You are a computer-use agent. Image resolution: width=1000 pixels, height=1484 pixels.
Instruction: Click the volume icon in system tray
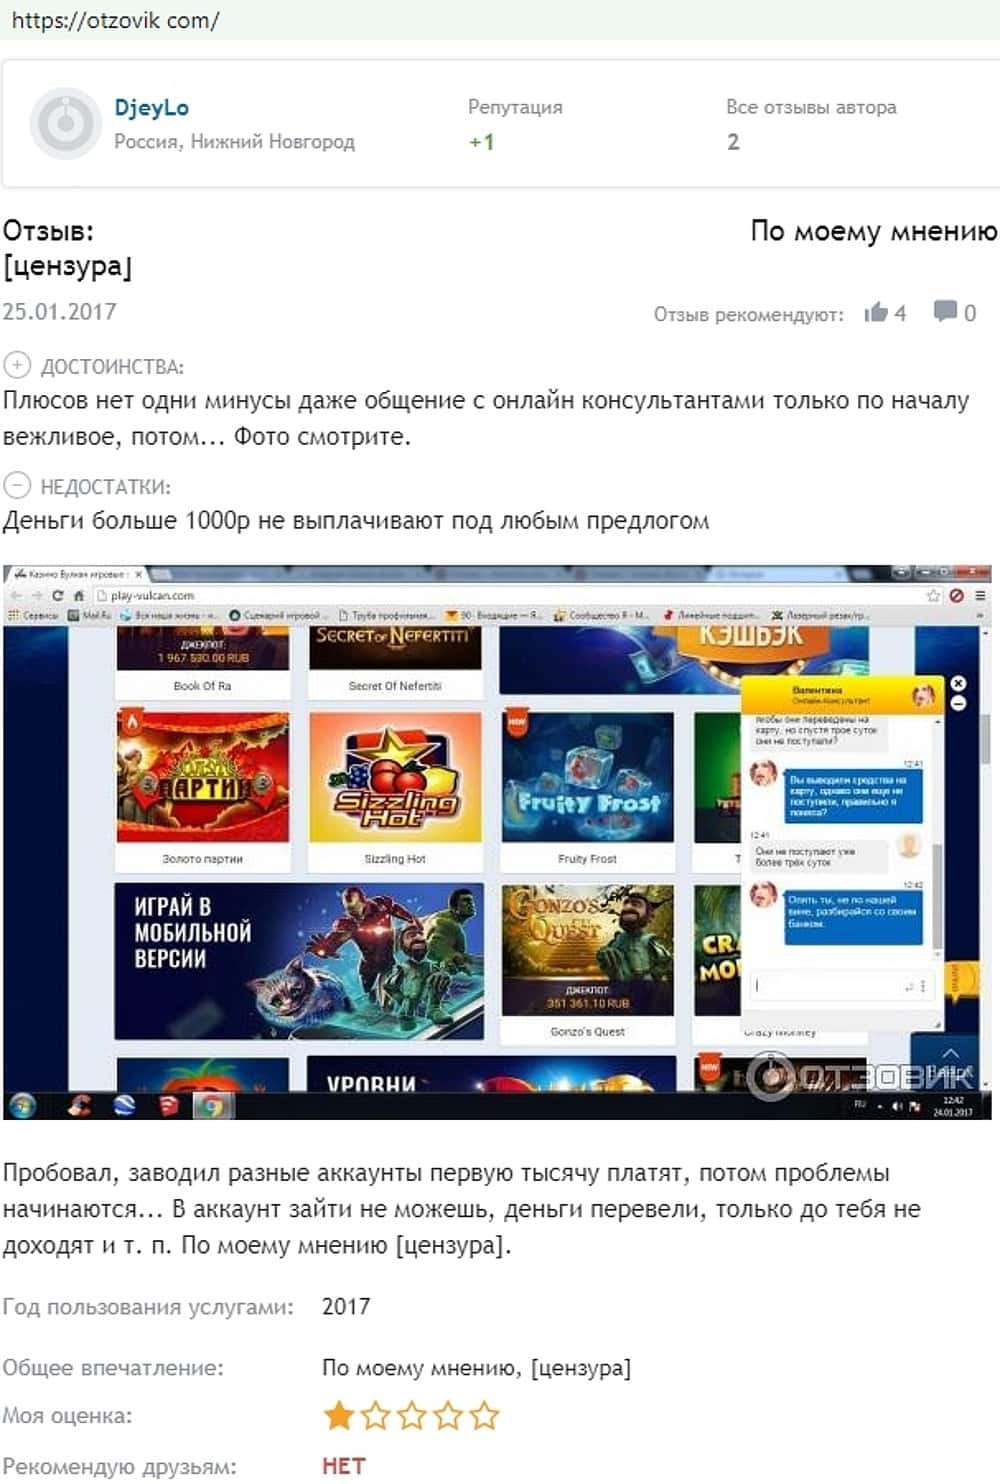point(897,1105)
